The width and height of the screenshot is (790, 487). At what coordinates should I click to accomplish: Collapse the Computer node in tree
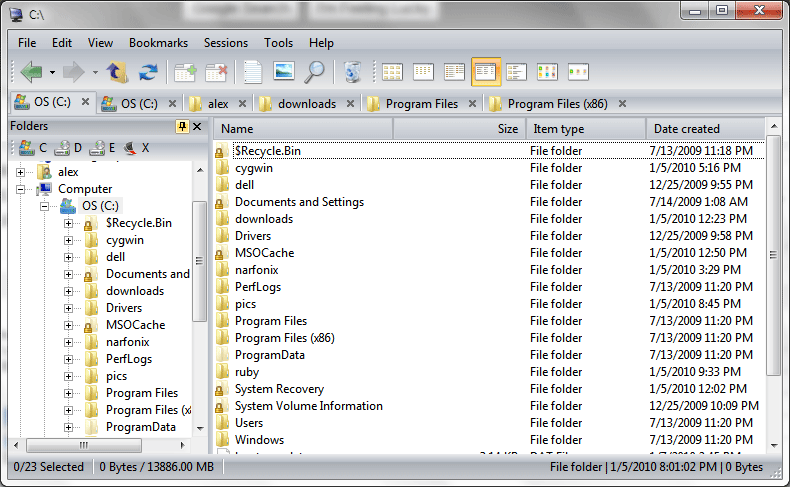click(x=20, y=189)
